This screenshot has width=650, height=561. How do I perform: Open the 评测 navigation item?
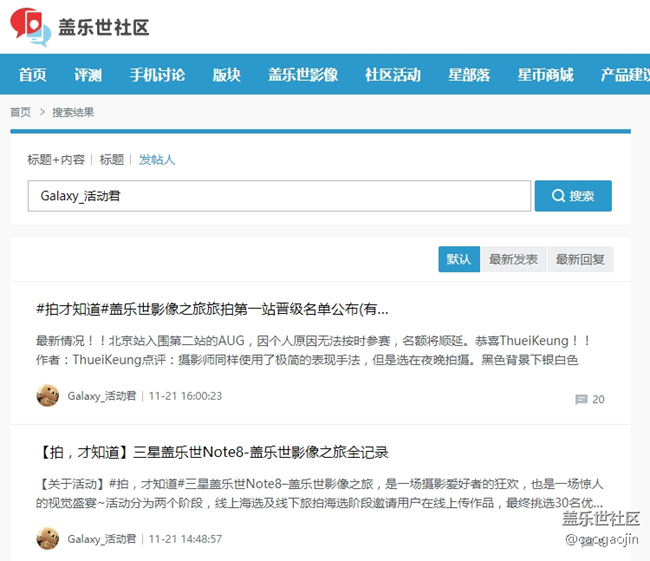coord(88,75)
